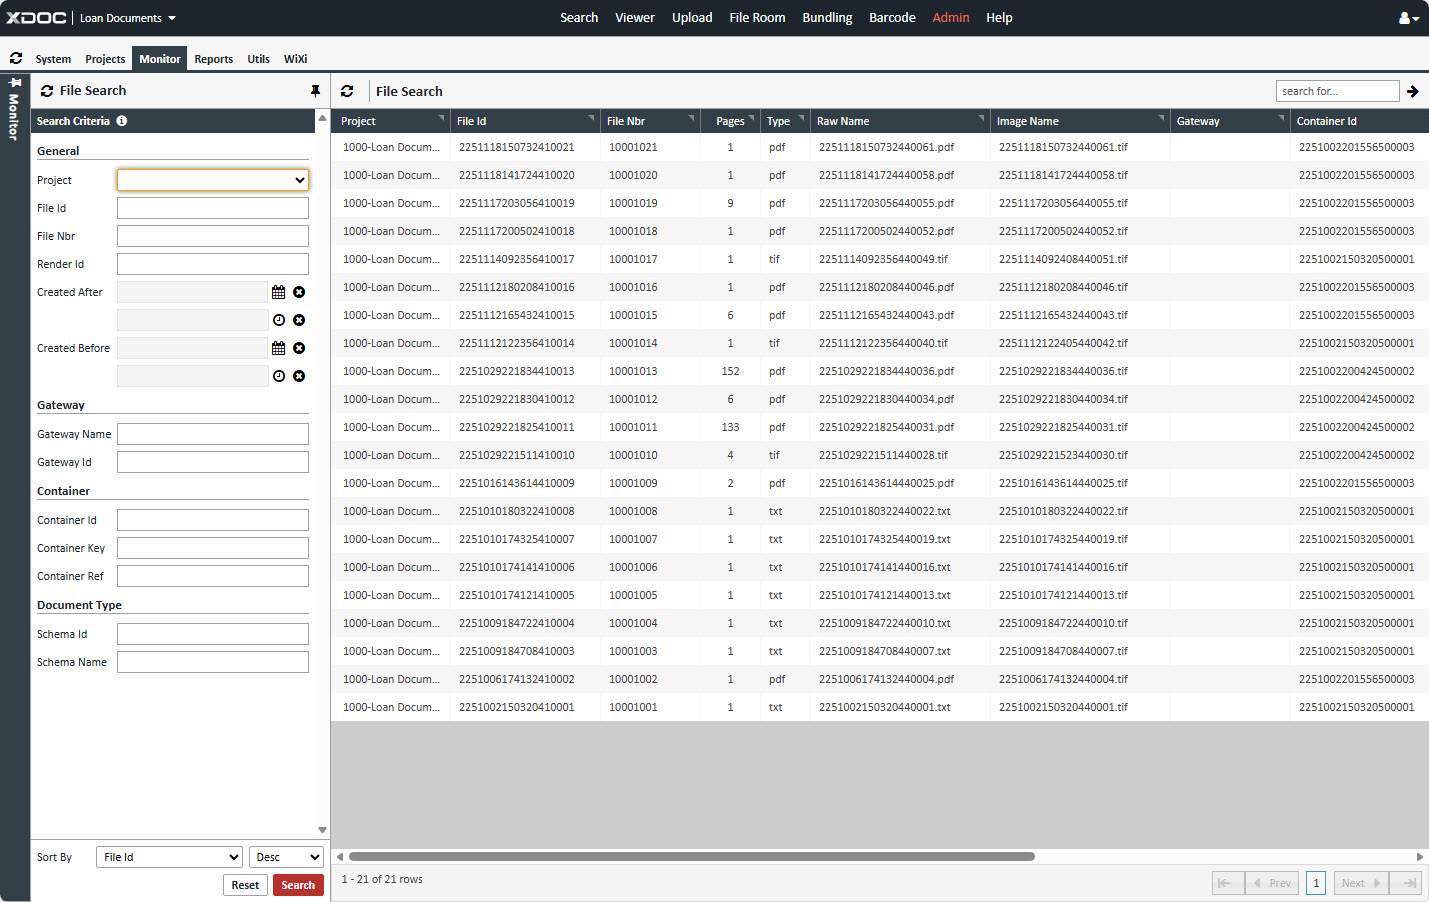Open the Loan Documents project dropdown
This screenshot has width=1429, height=902.
pyautogui.click(x=128, y=18)
